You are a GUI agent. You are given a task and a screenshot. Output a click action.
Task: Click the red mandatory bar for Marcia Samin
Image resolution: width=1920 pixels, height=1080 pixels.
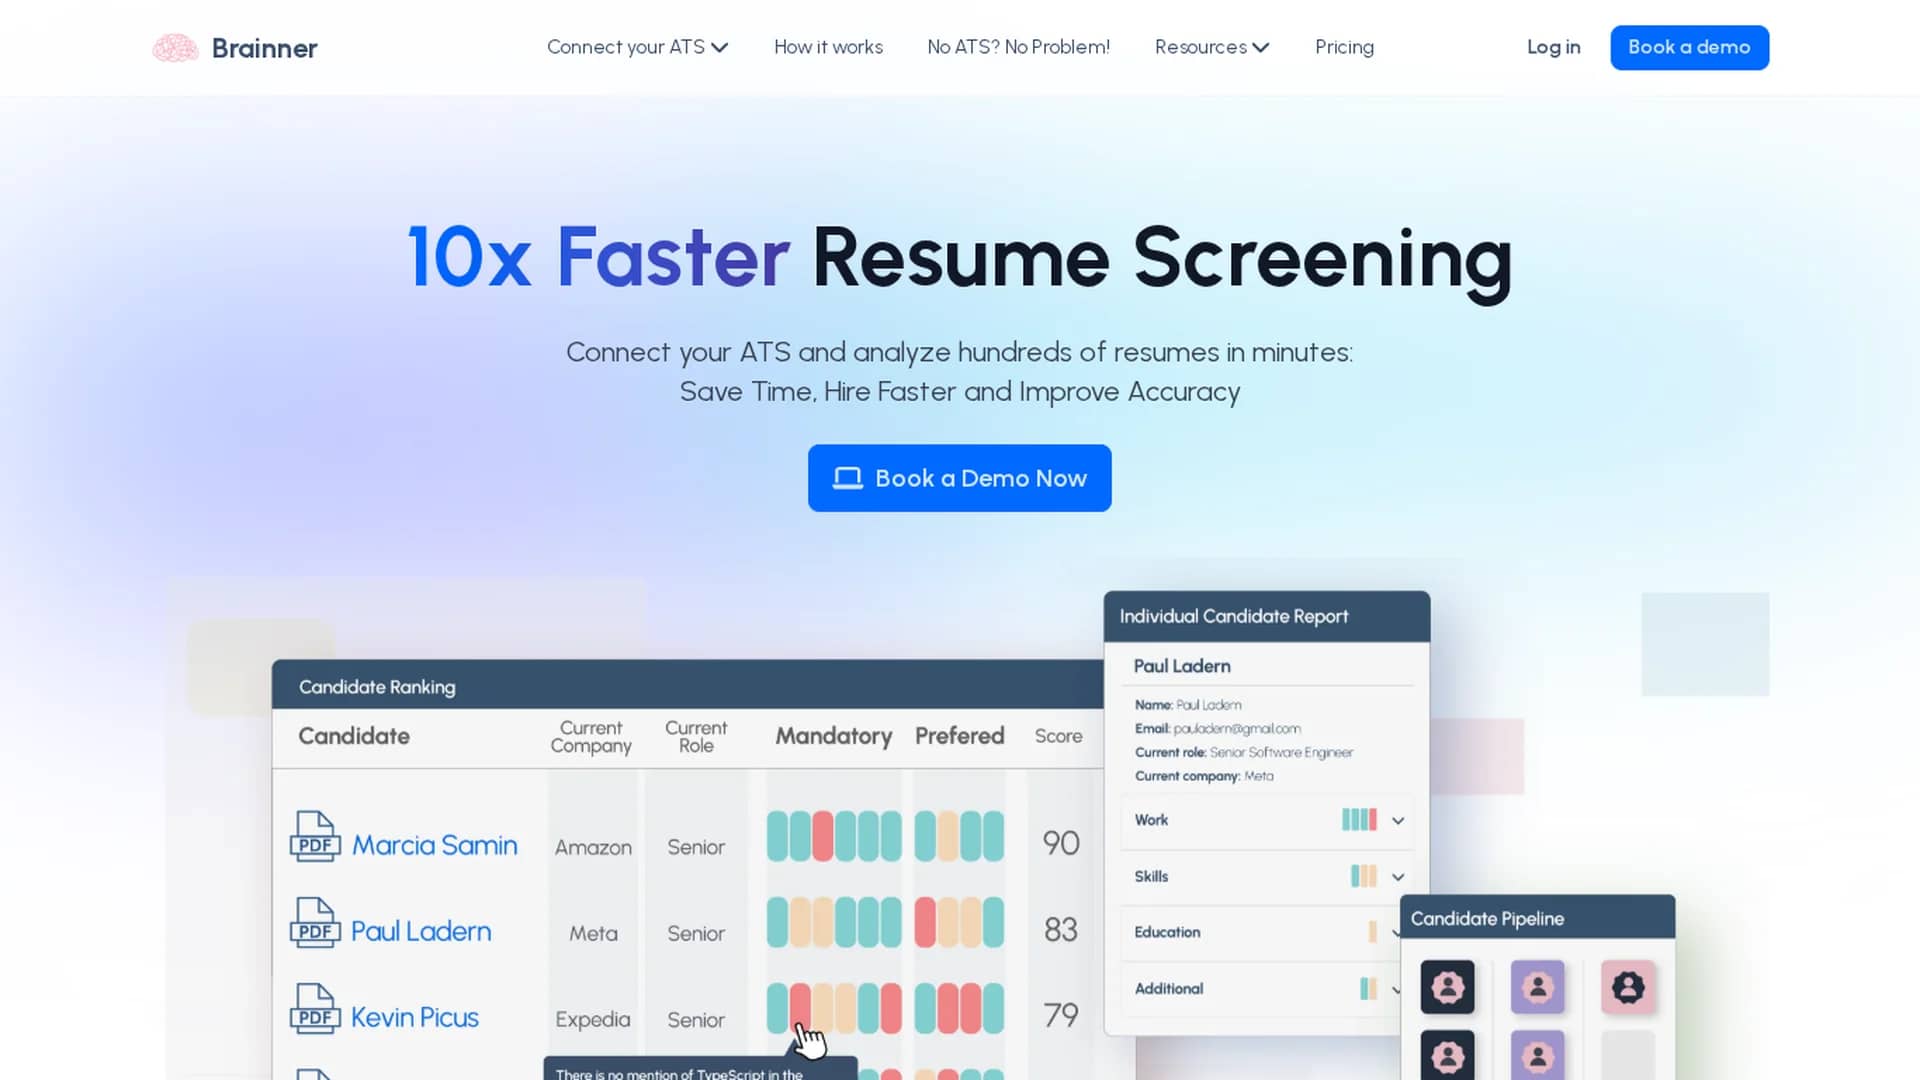(822, 836)
